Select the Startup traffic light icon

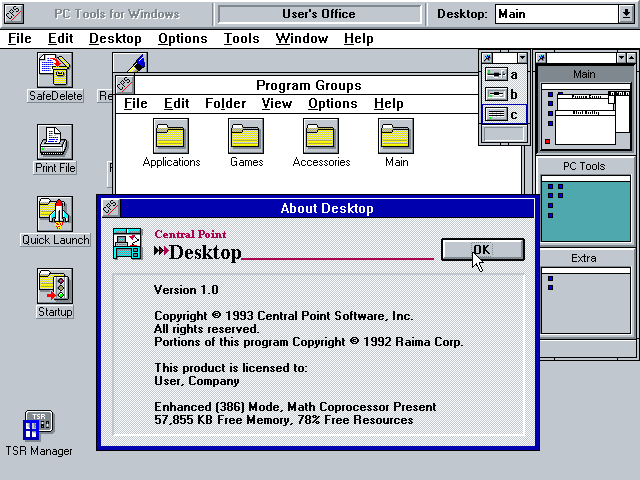55,286
